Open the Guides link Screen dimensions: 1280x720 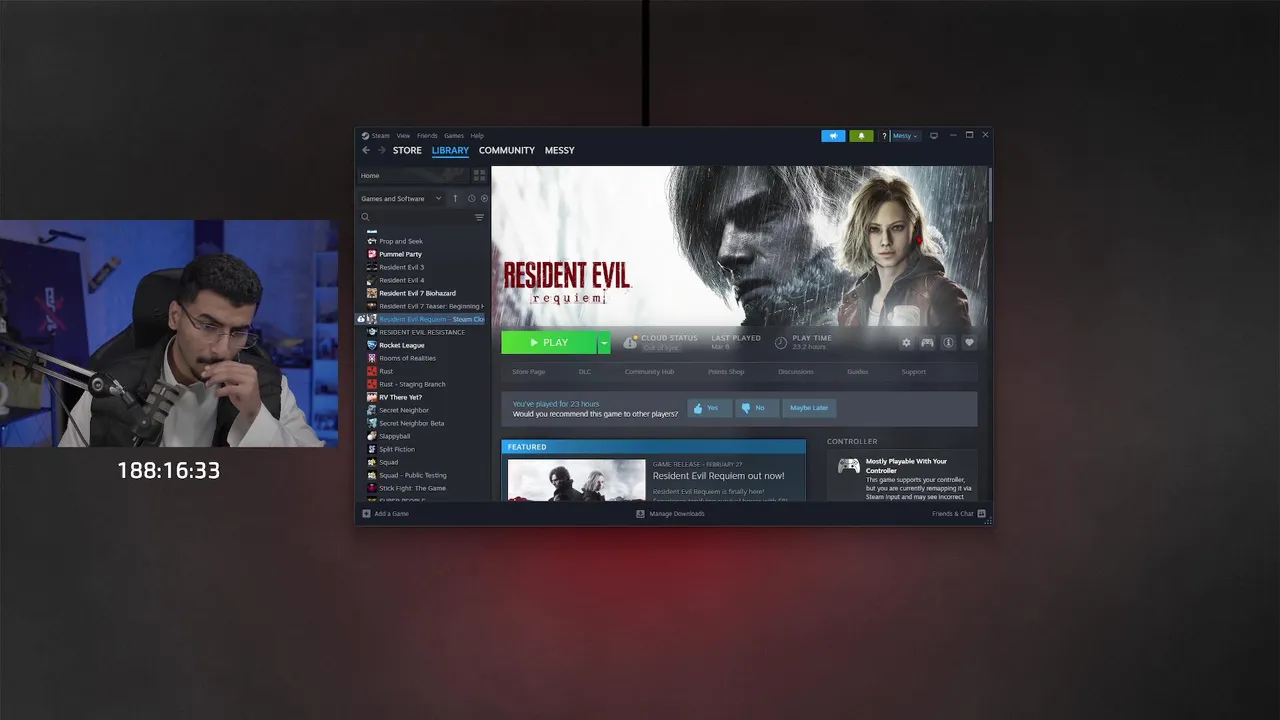click(x=858, y=372)
